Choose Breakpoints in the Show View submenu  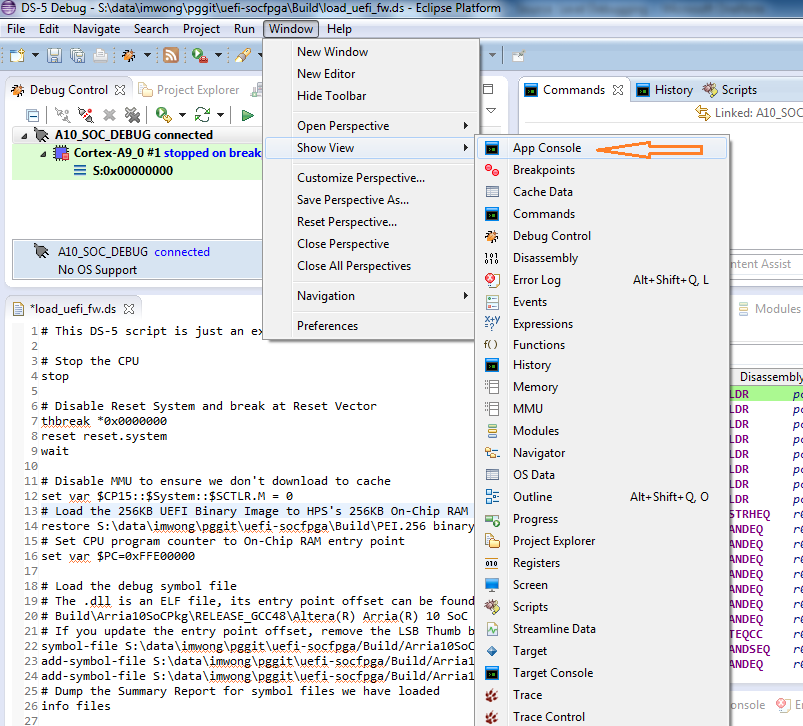[543, 170]
